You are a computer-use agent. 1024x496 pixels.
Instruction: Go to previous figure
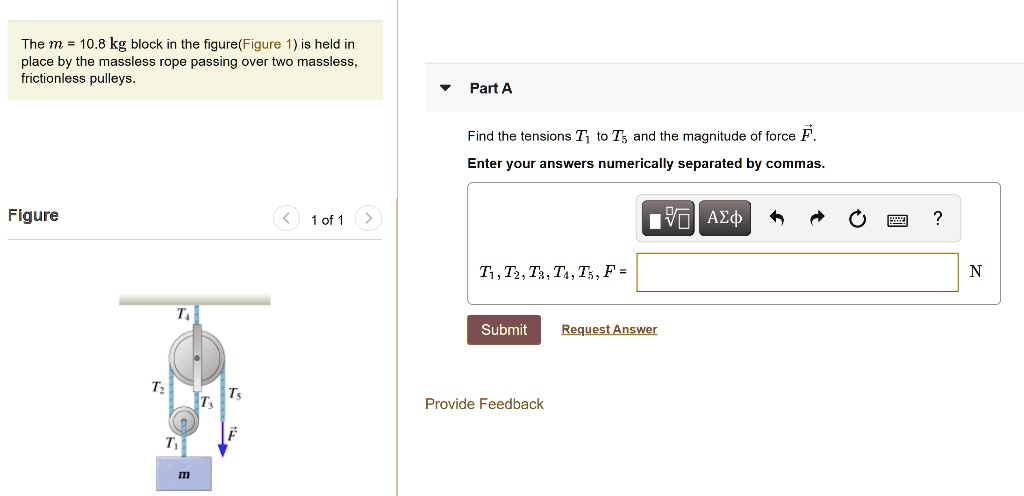coord(286,219)
